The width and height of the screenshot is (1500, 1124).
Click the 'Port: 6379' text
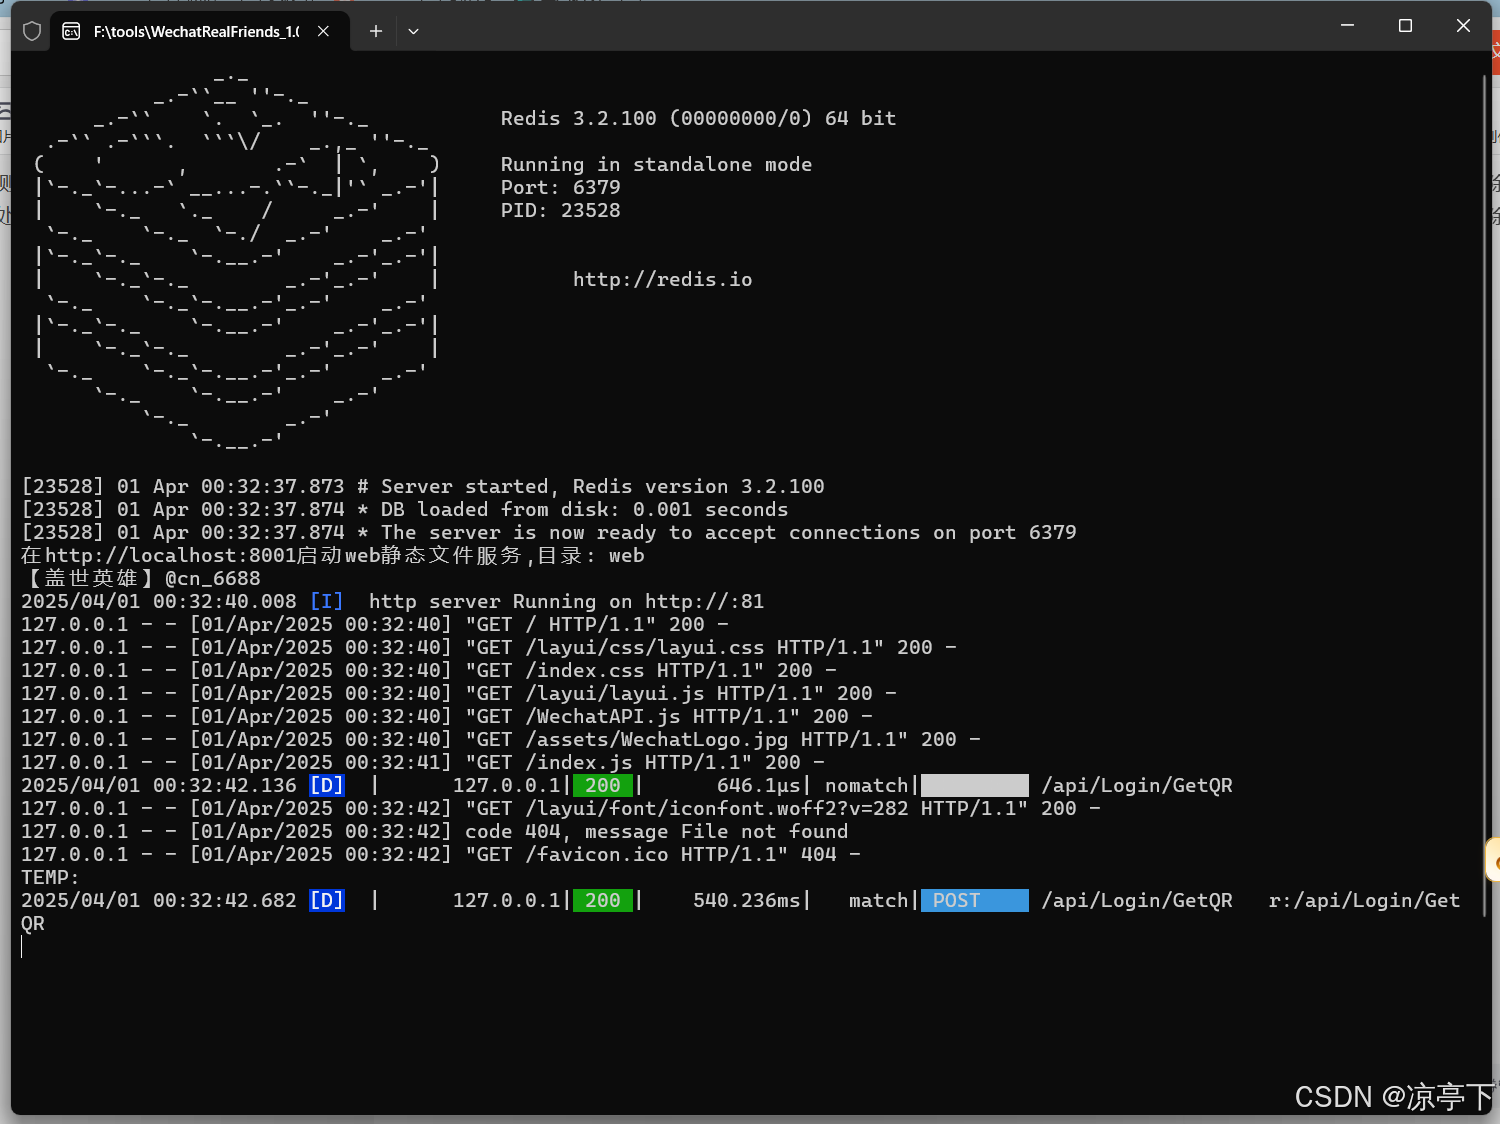click(560, 187)
